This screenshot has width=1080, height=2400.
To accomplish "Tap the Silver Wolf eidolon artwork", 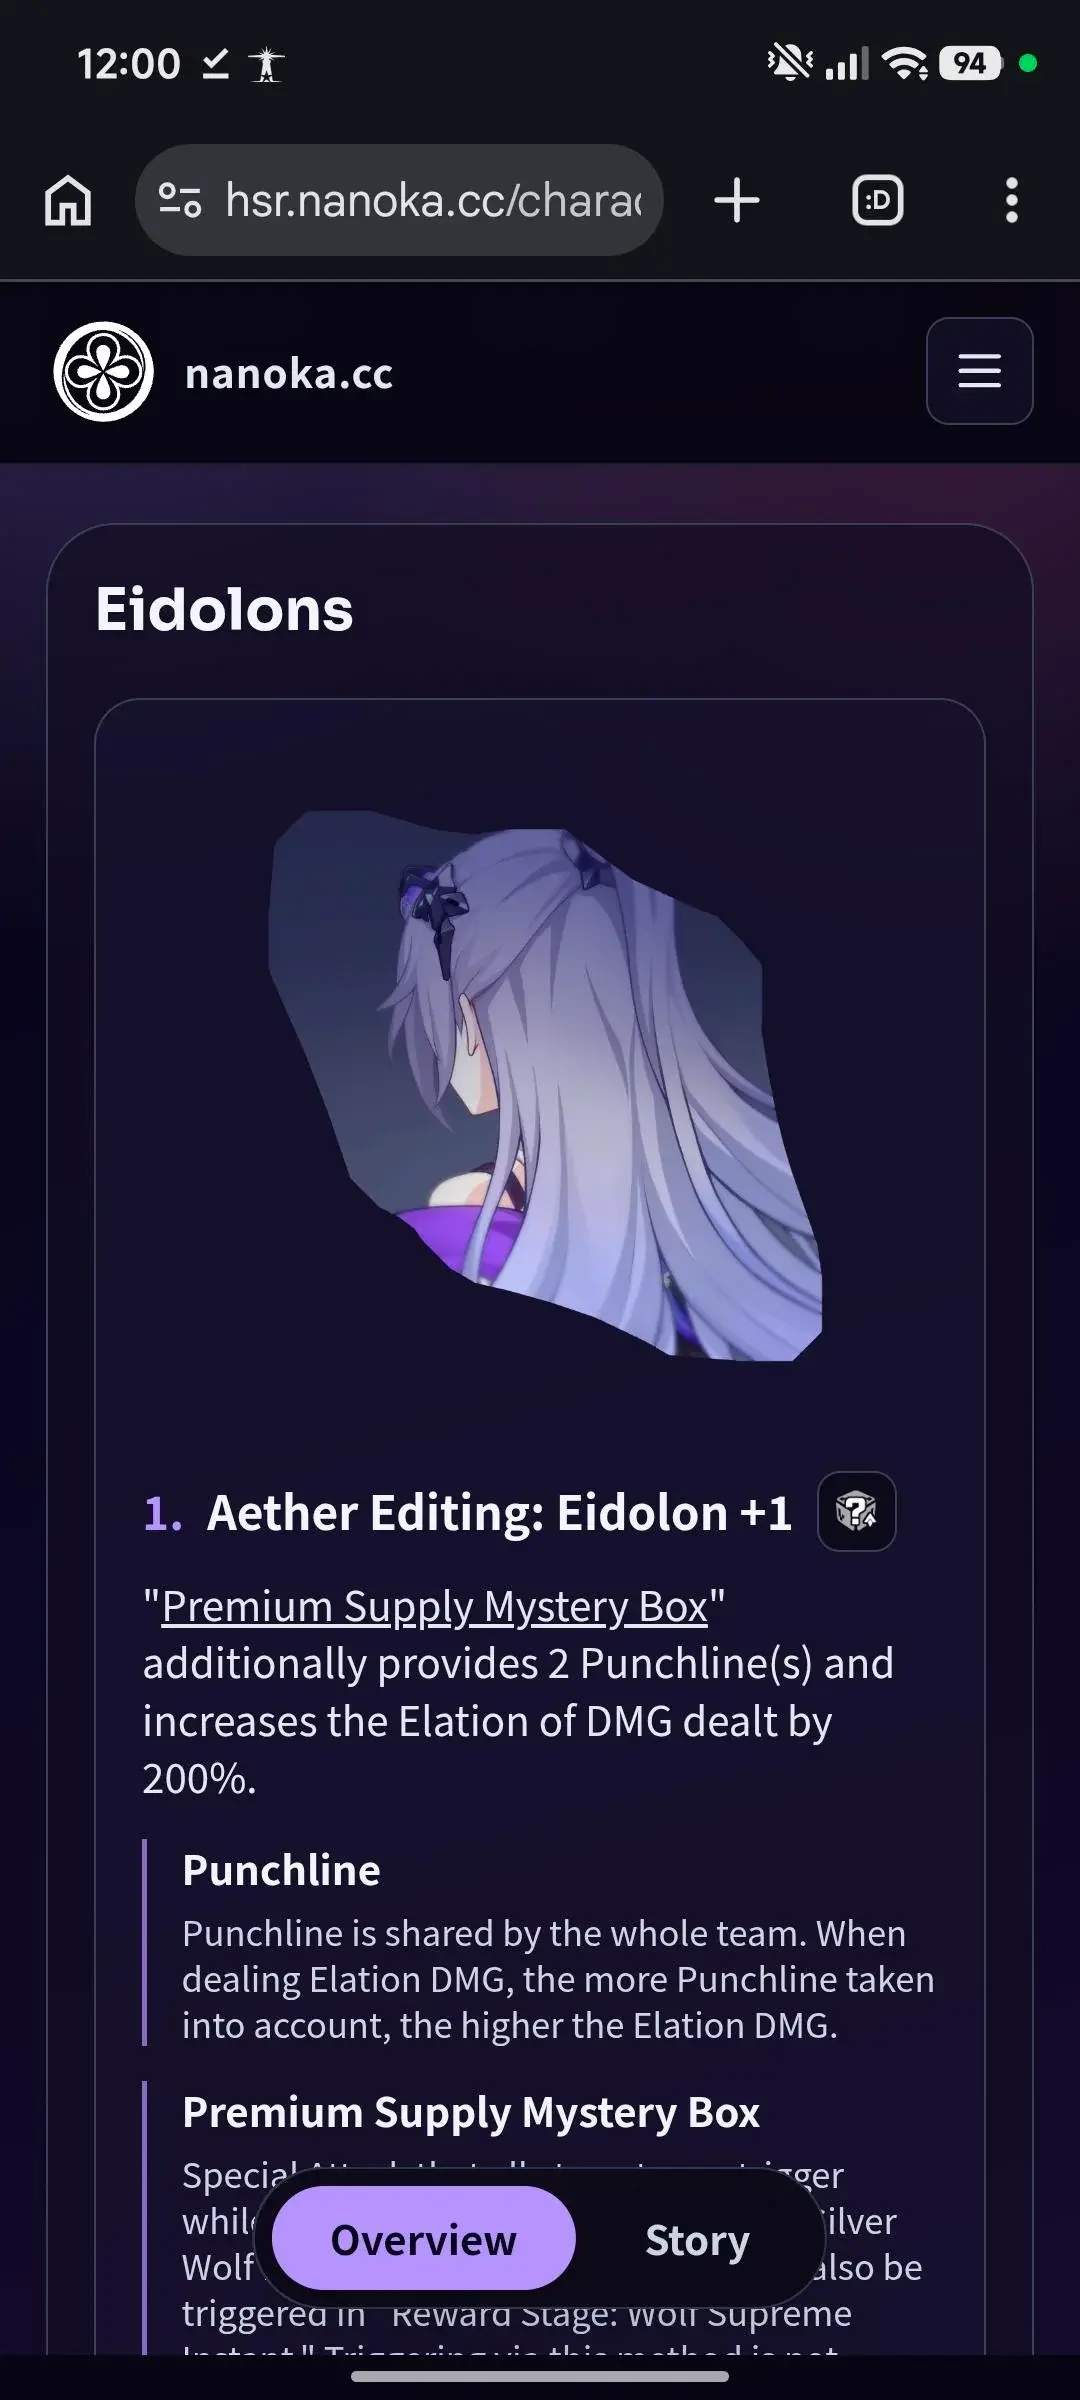I will (545, 1085).
